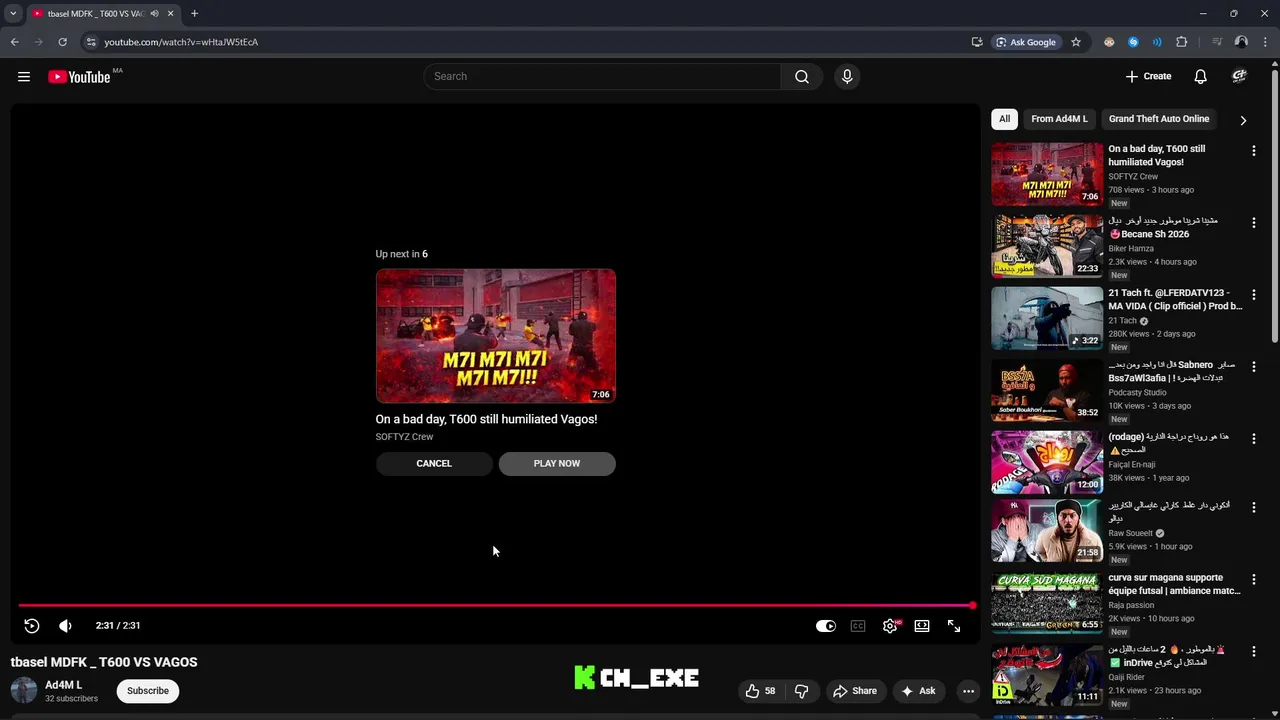Viewport: 1280px width, 720px height.
Task: Select the All filter chip
Action: 1004,119
